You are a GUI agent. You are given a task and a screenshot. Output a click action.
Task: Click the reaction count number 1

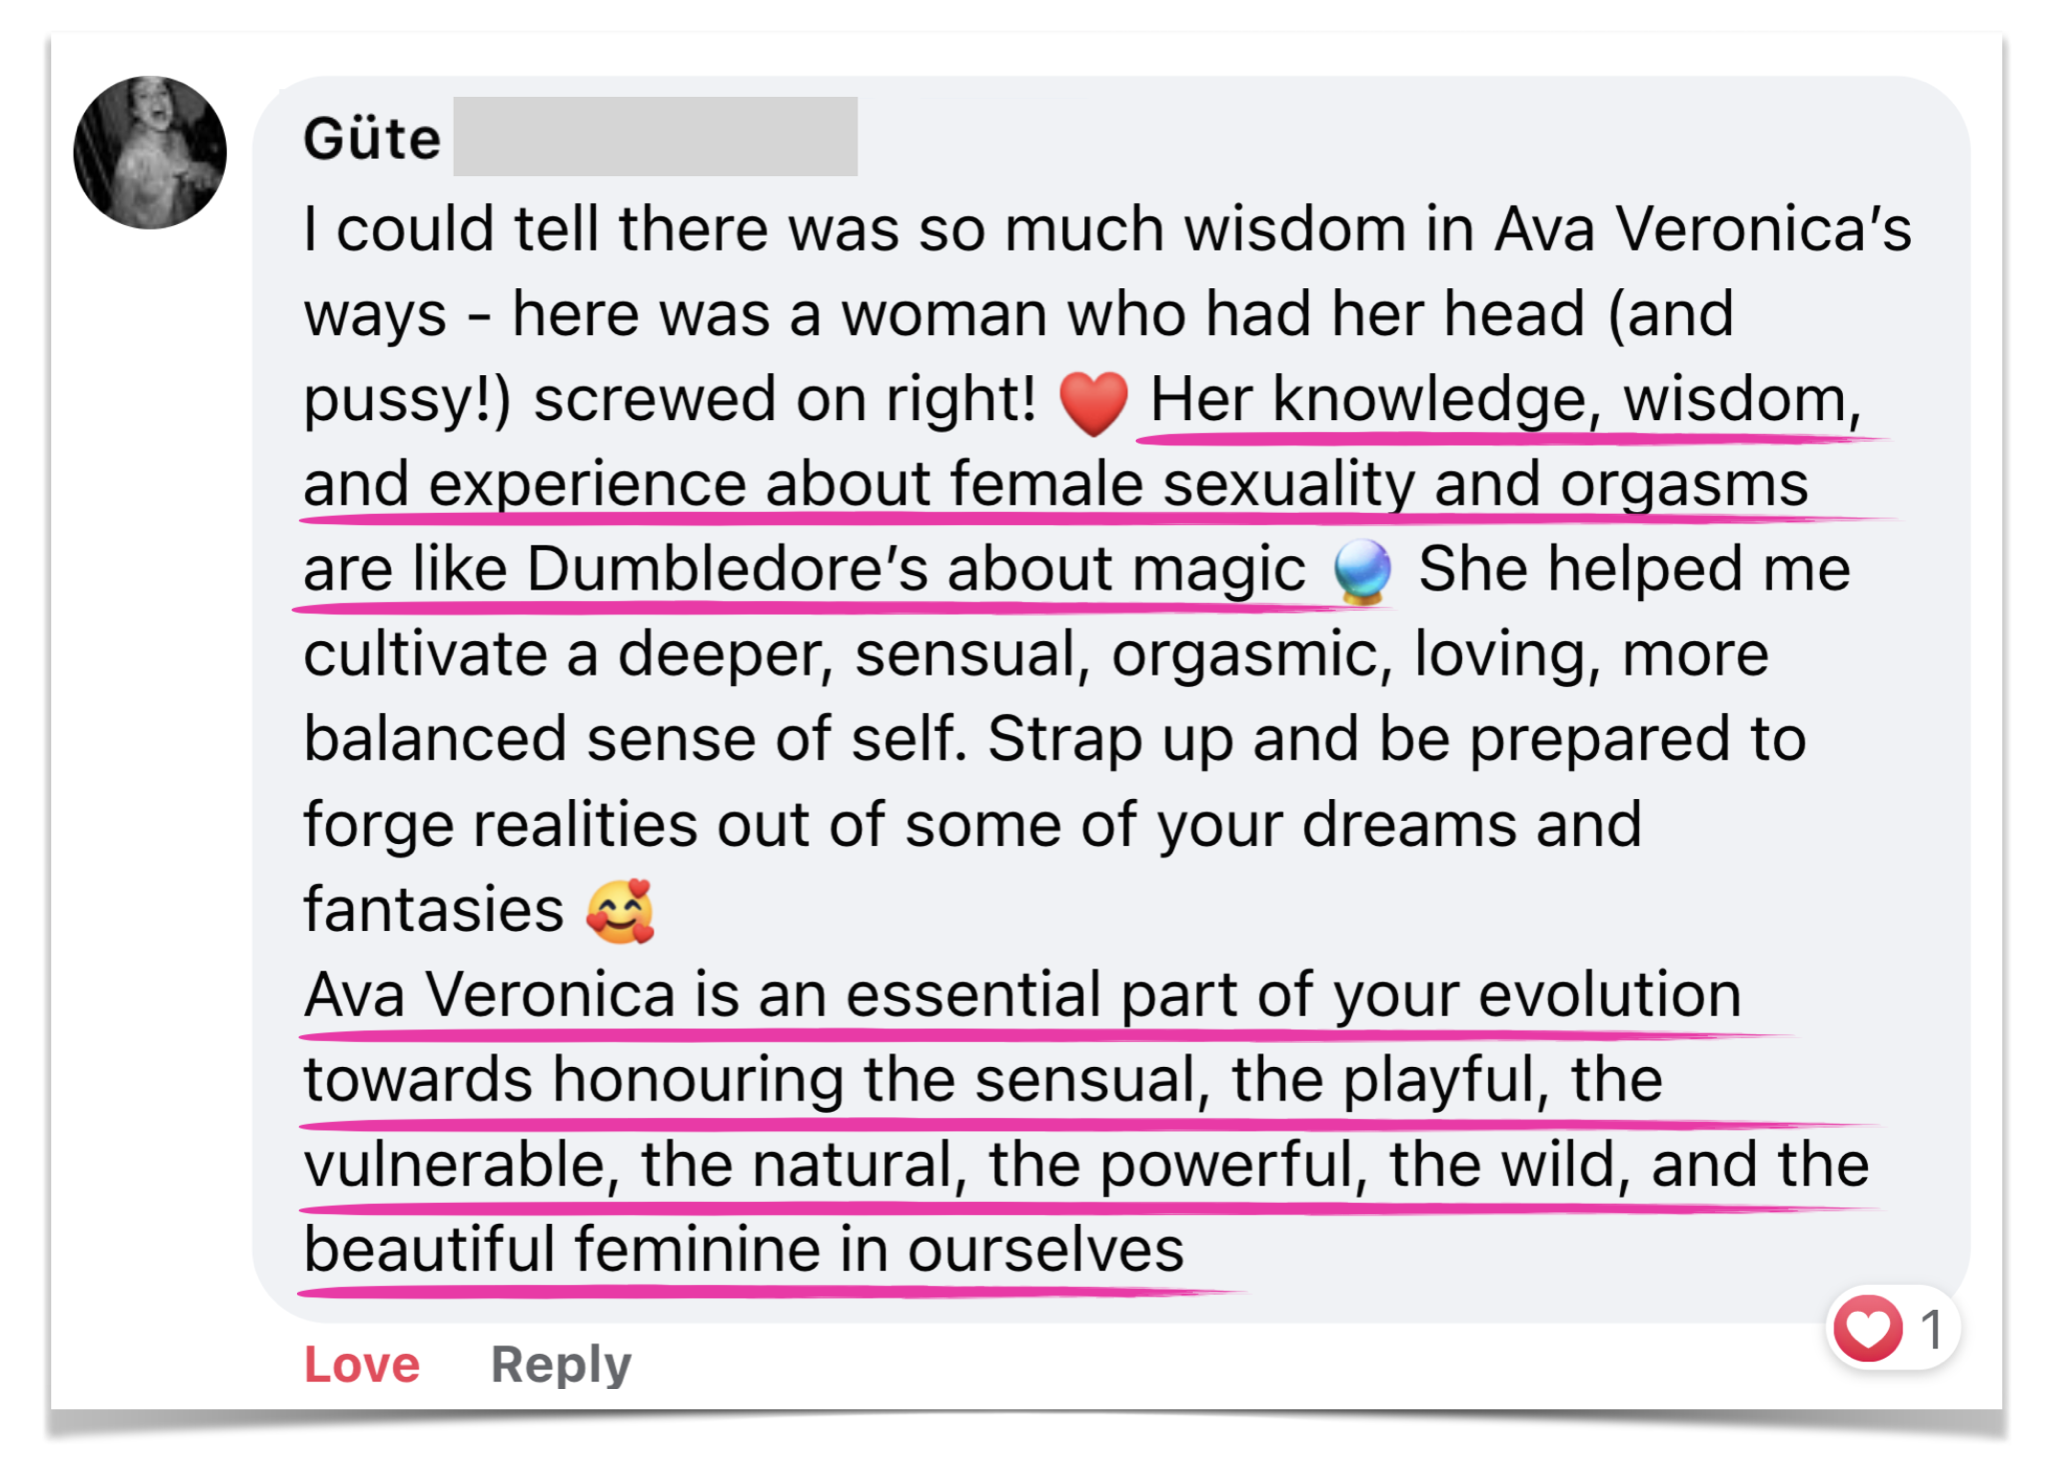(1932, 1330)
